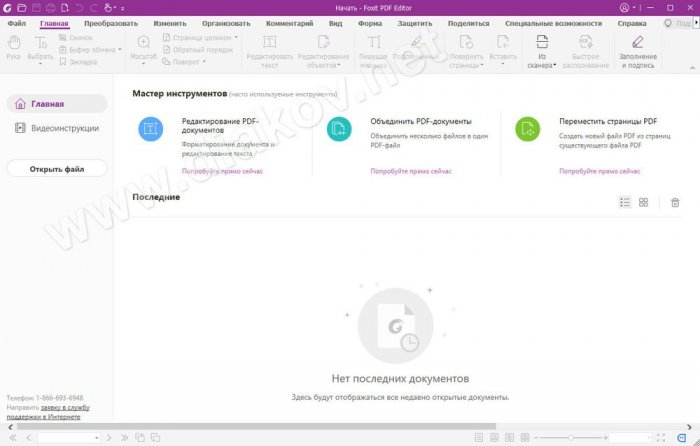Click the teal Объединить PDF-документы icon
Viewport: 700px width, 446px height.
click(x=339, y=129)
